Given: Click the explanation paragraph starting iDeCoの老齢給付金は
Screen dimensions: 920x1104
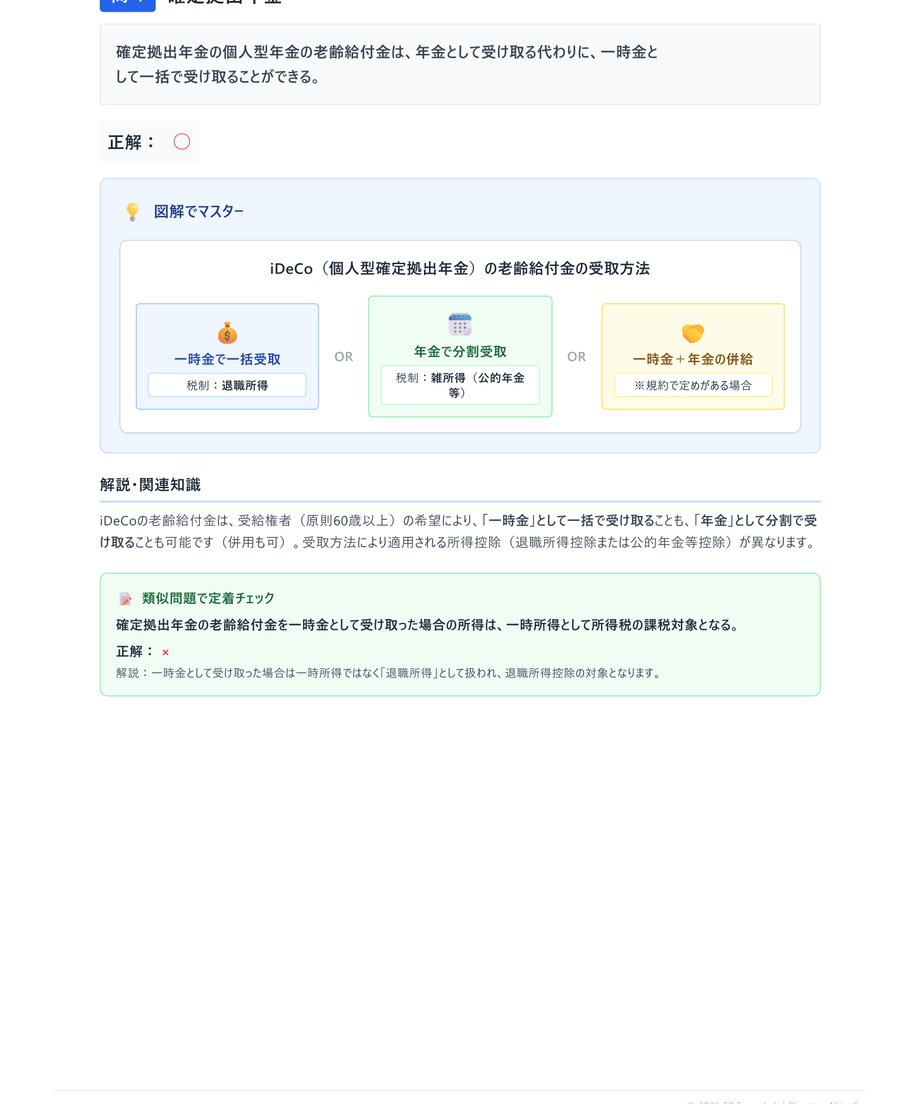Looking at the screenshot, I should pos(460,532).
